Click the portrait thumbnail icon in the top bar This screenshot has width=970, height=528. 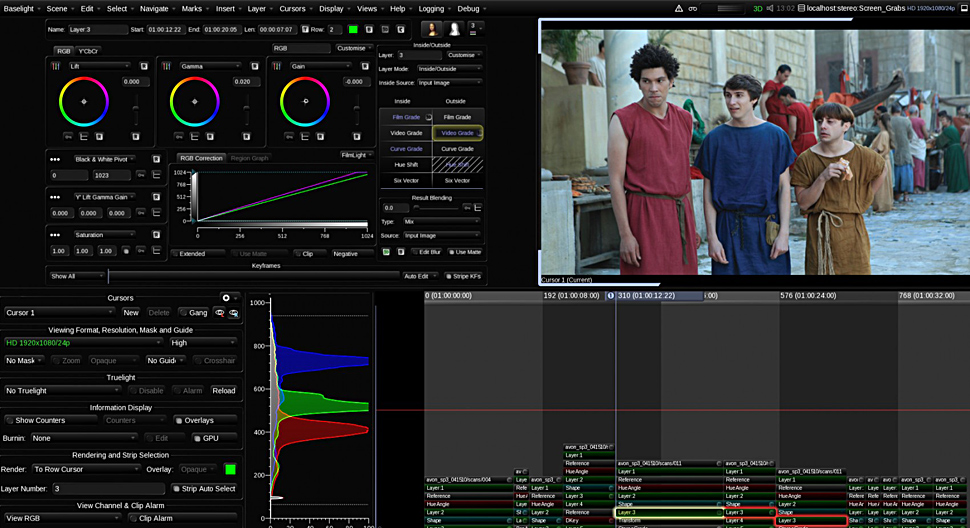(432, 29)
